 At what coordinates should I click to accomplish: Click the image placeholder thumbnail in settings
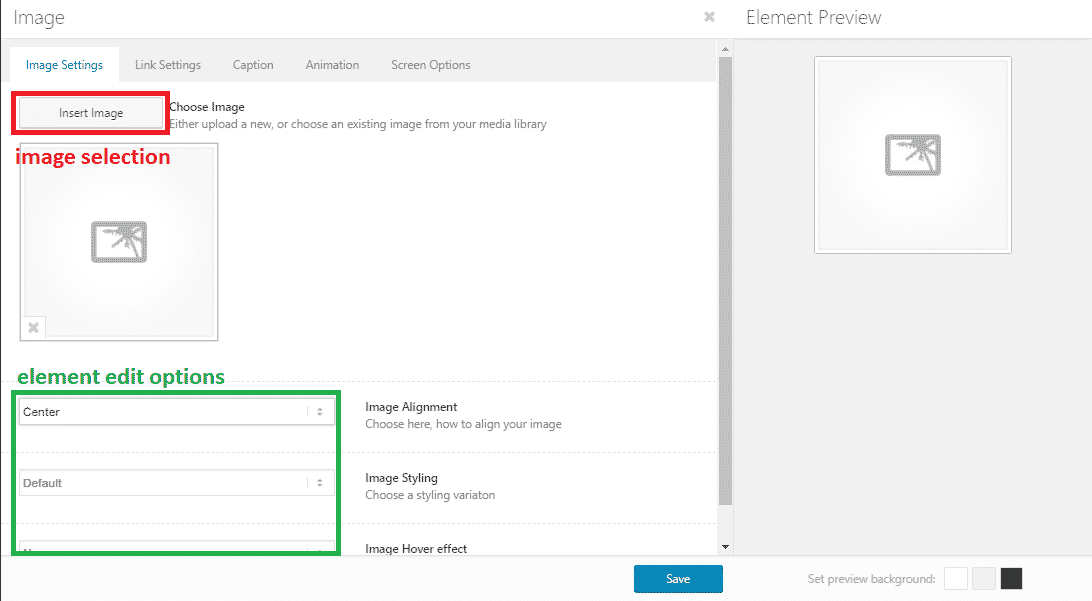(x=119, y=242)
